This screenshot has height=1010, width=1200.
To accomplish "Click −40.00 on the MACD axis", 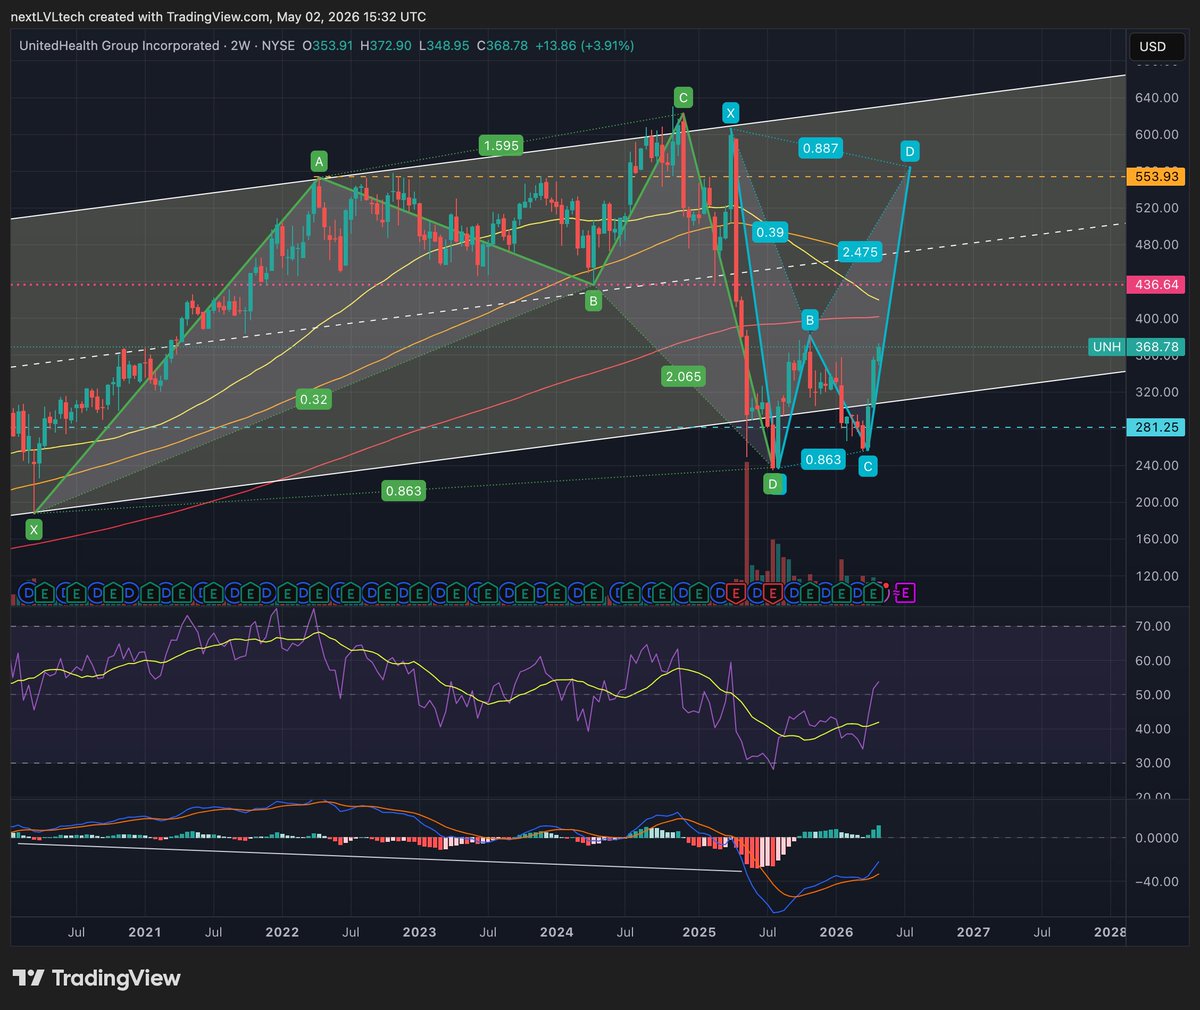I will 1155,881.
